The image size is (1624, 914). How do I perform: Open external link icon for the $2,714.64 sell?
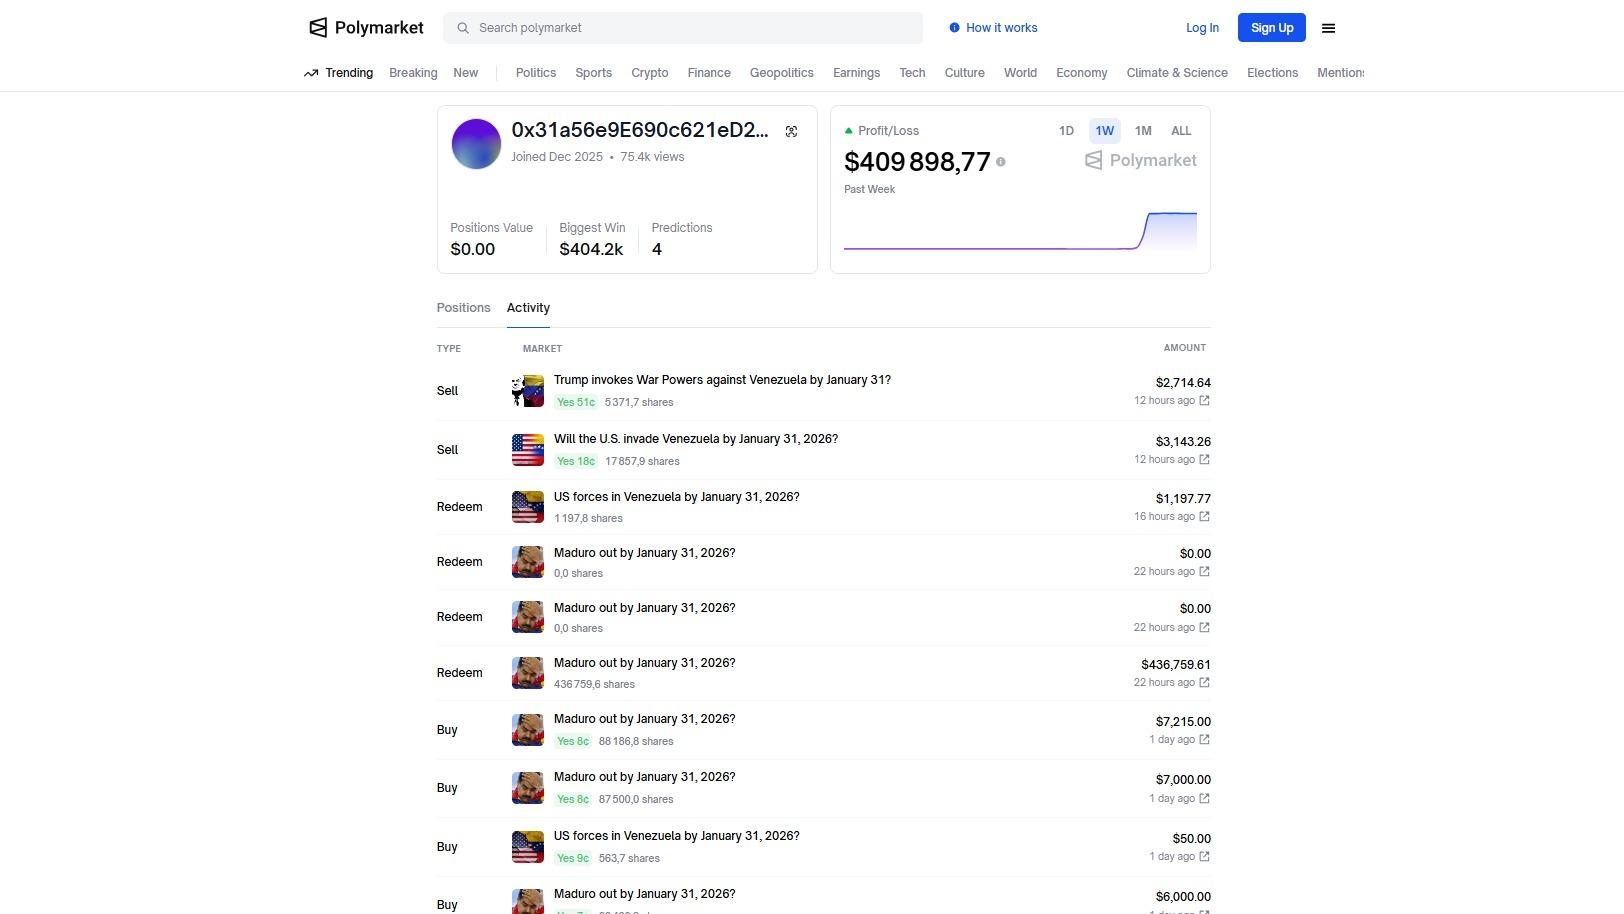tap(1204, 401)
